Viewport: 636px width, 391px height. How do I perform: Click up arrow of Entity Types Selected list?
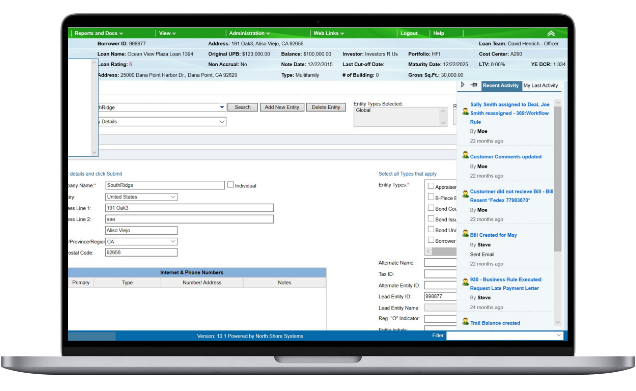[x=443, y=111]
